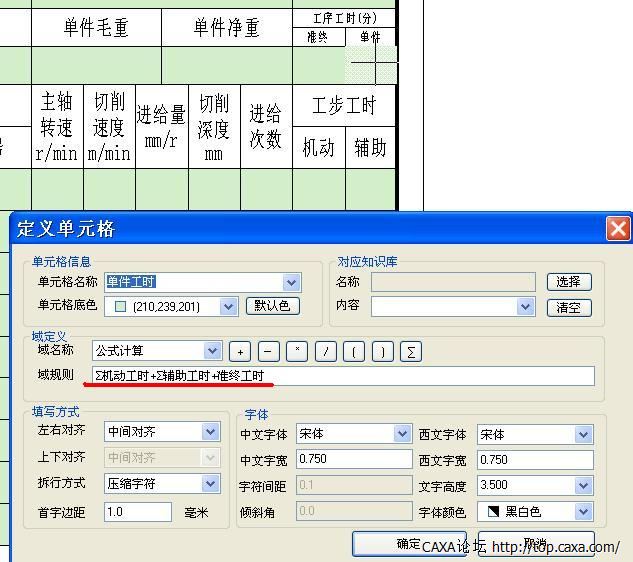
Task: Click the 清空 button
Action: pos(569,308)
